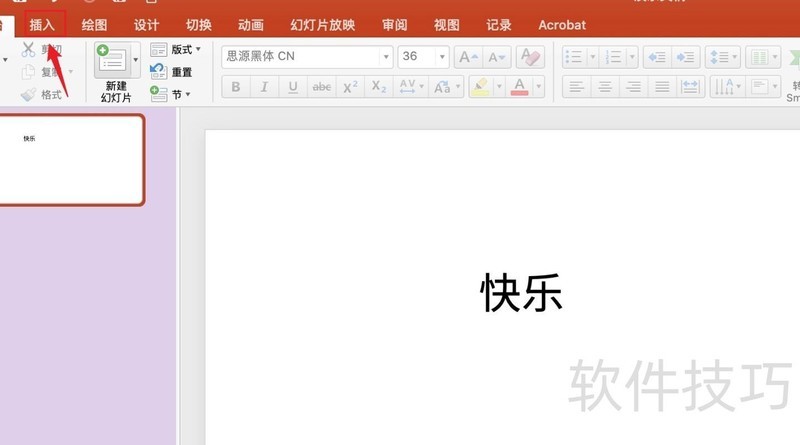Clear all formatting with eraser icon
800x445 pixels.
(530, 57)
